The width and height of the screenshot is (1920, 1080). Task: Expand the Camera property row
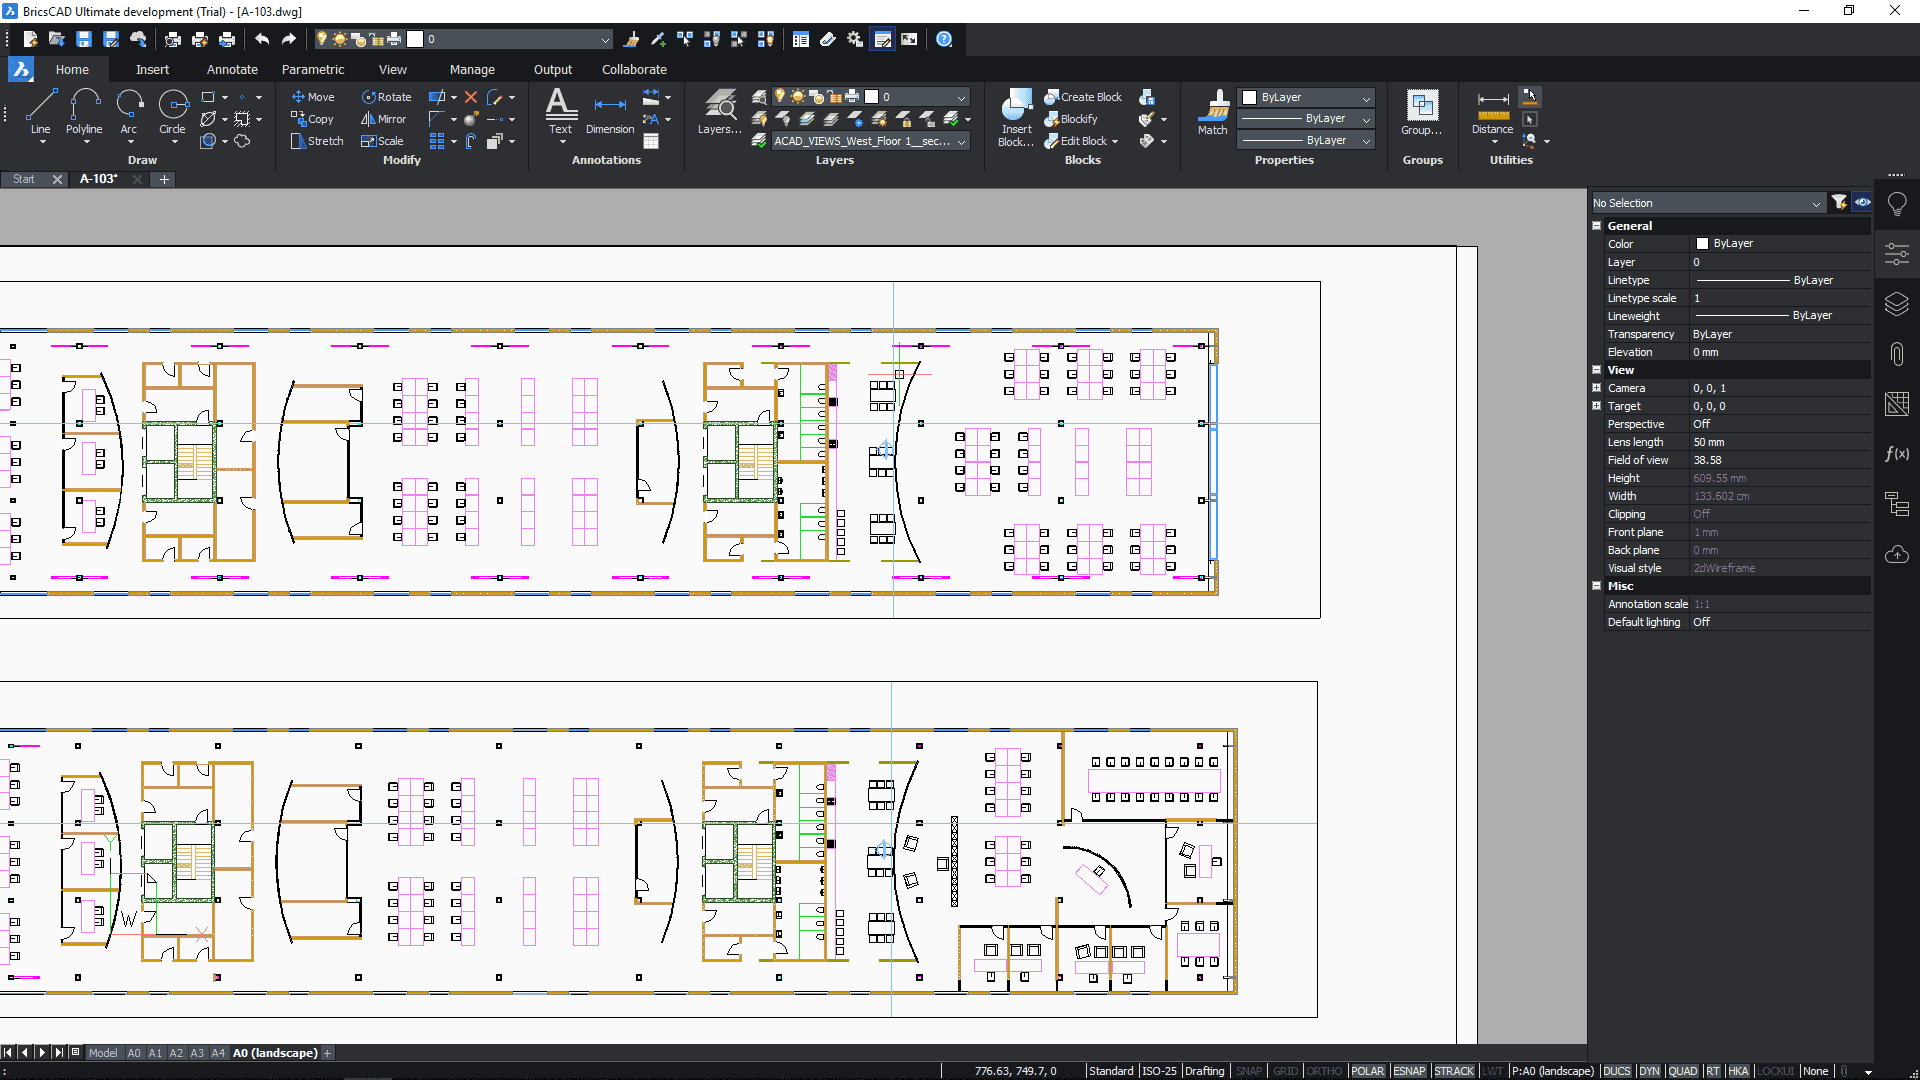(x=1597, y=388)
